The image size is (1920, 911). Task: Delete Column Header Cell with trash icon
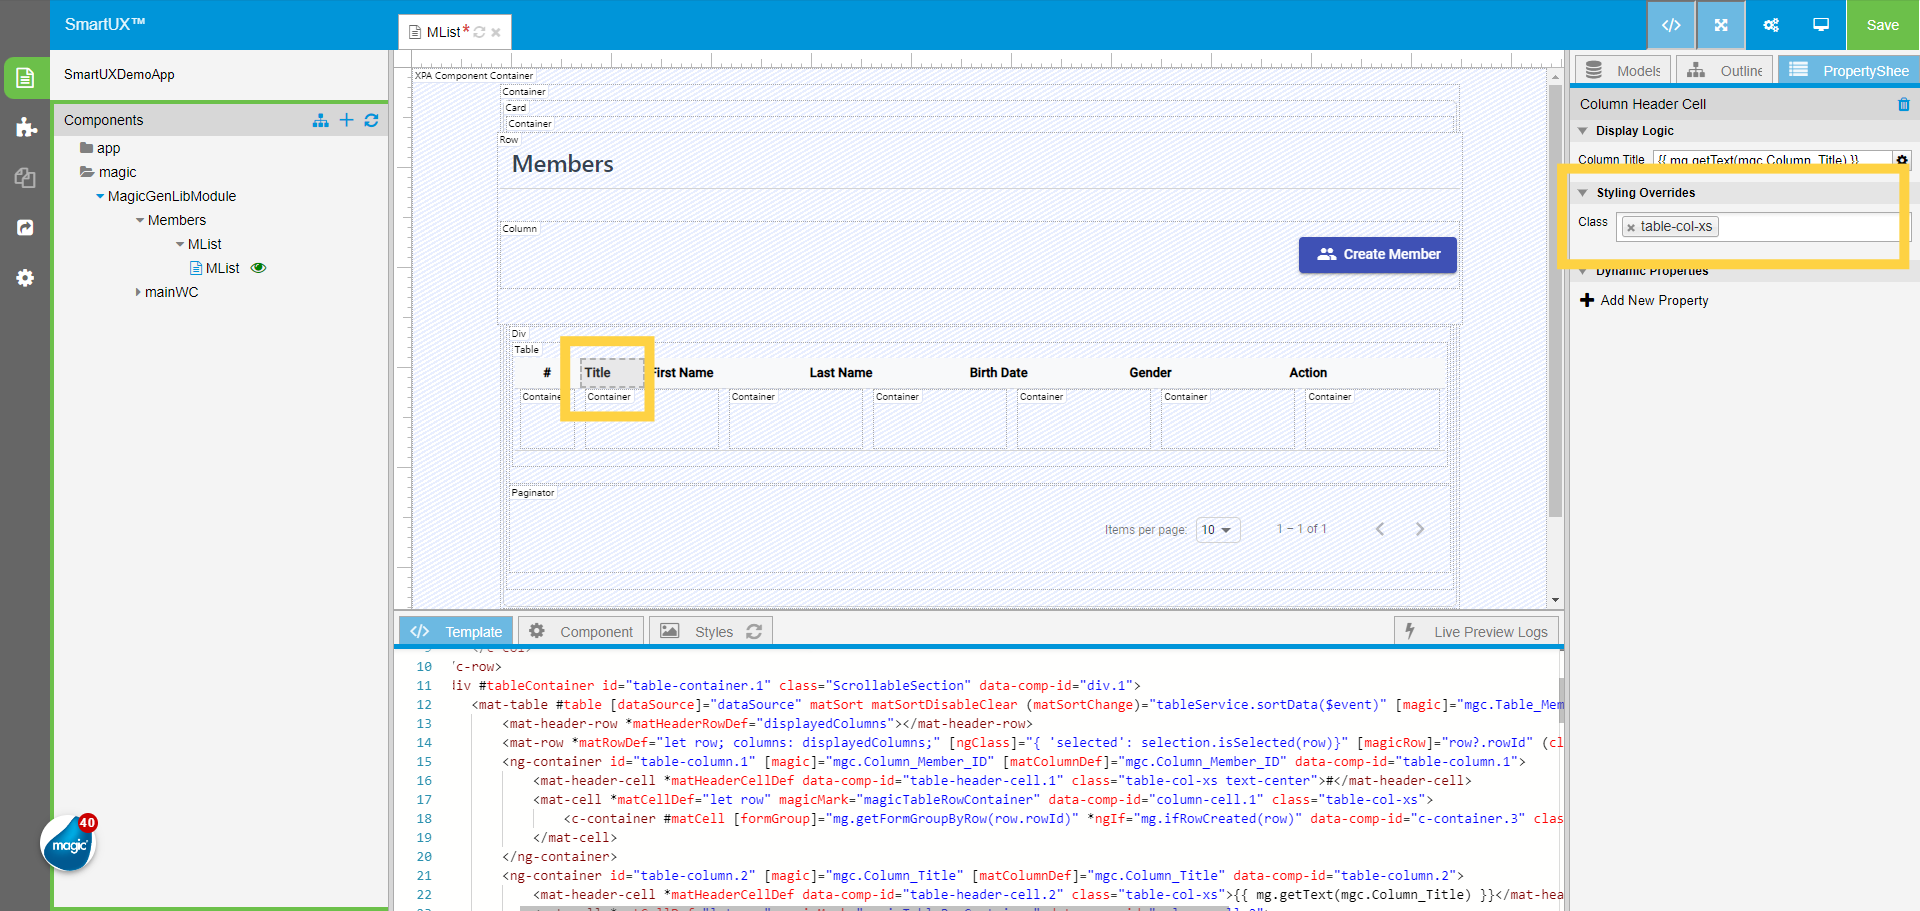click(x=1903, y=104)
